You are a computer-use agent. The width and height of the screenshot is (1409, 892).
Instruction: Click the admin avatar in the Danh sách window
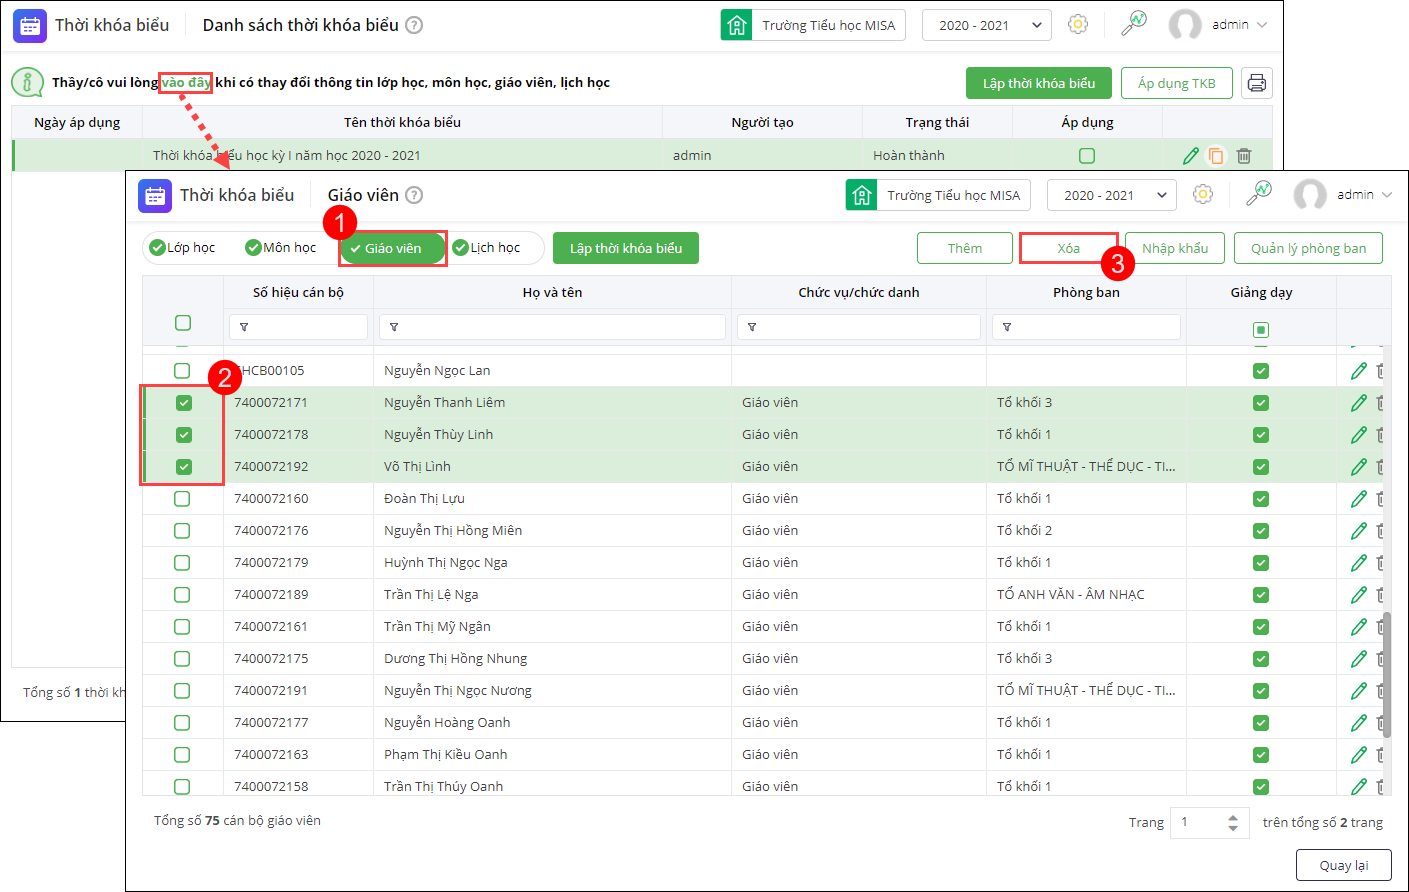coord(1185,25)
